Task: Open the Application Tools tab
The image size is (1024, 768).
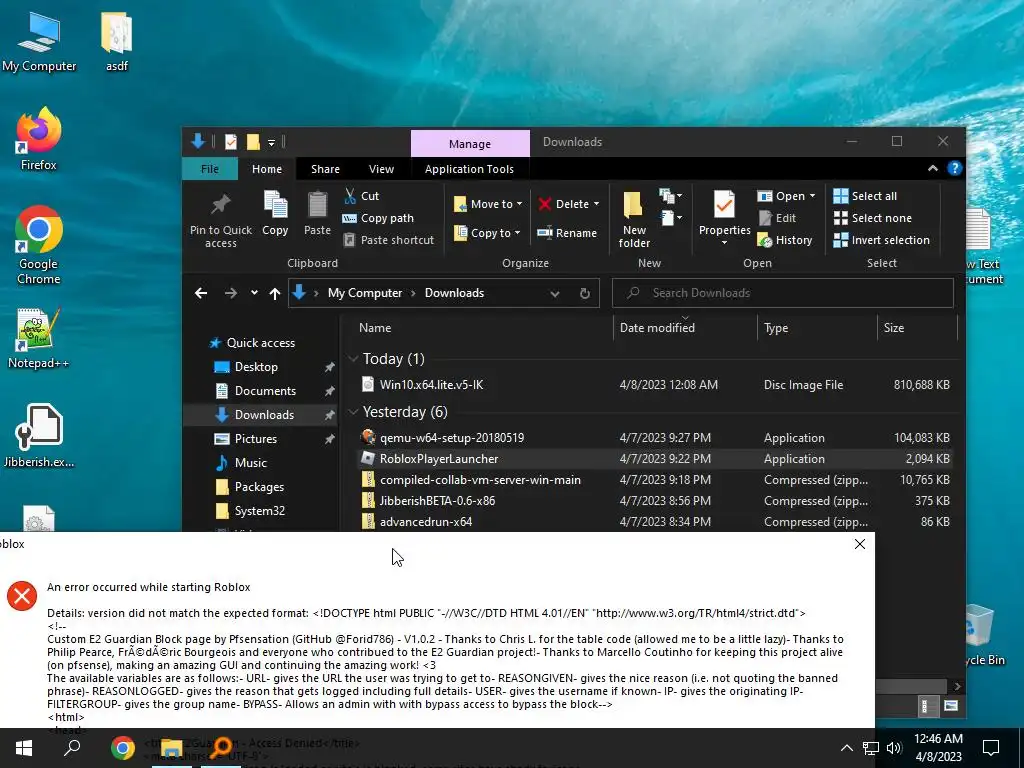Action: pyautogui.click(x=469, y=168)
